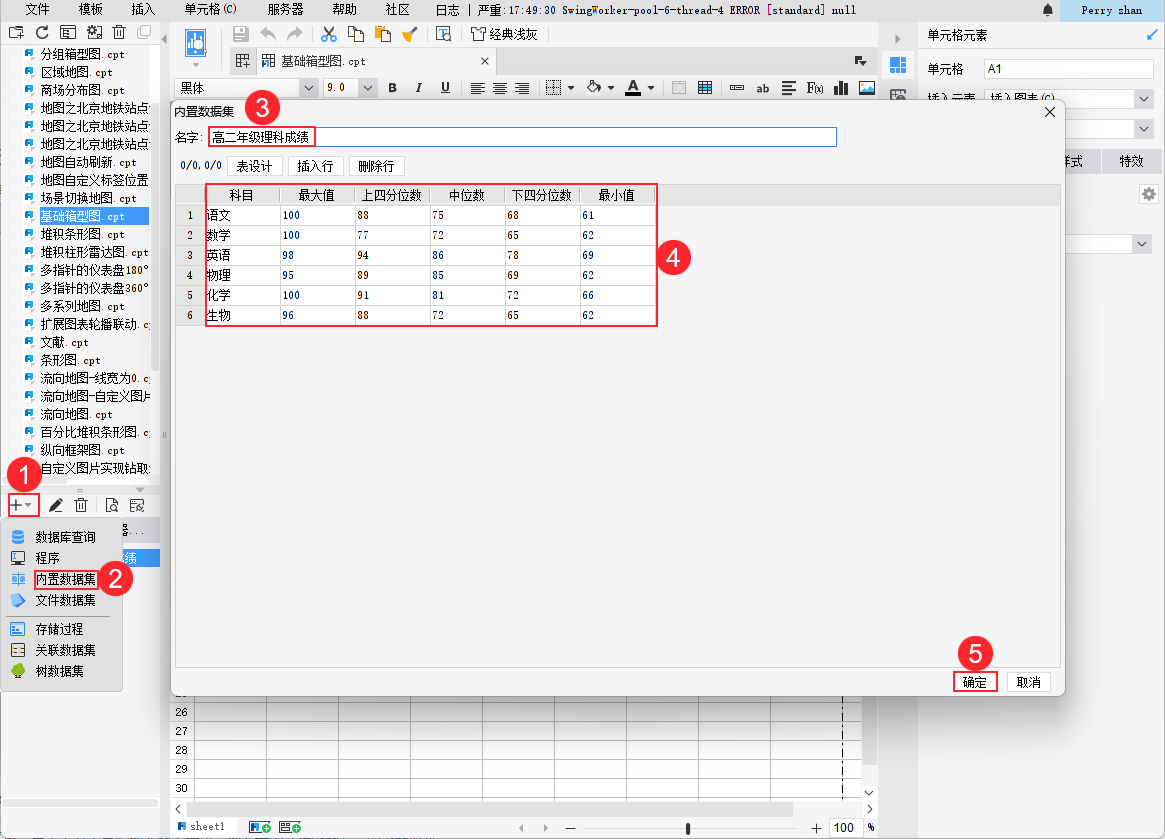Click the Format painter brush icon
Image resolution: width=1165 pixels, height=839 pixels.
point(409,34)
